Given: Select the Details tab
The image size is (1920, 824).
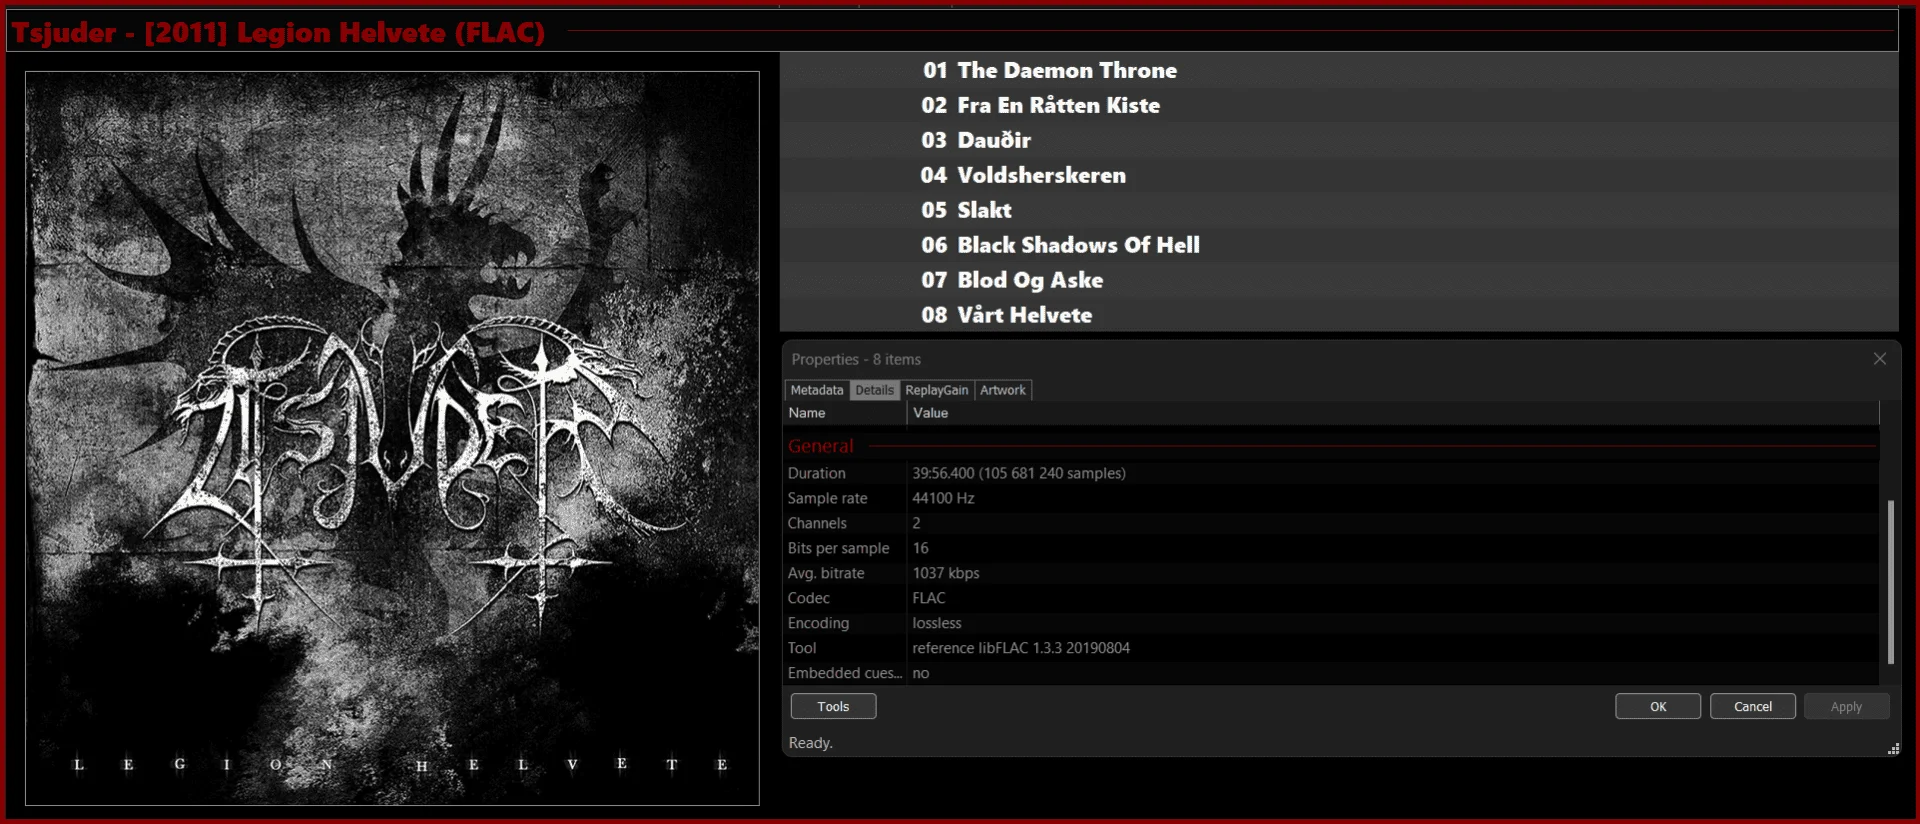Looking at the screenshot, I should [x=874, y=390].
